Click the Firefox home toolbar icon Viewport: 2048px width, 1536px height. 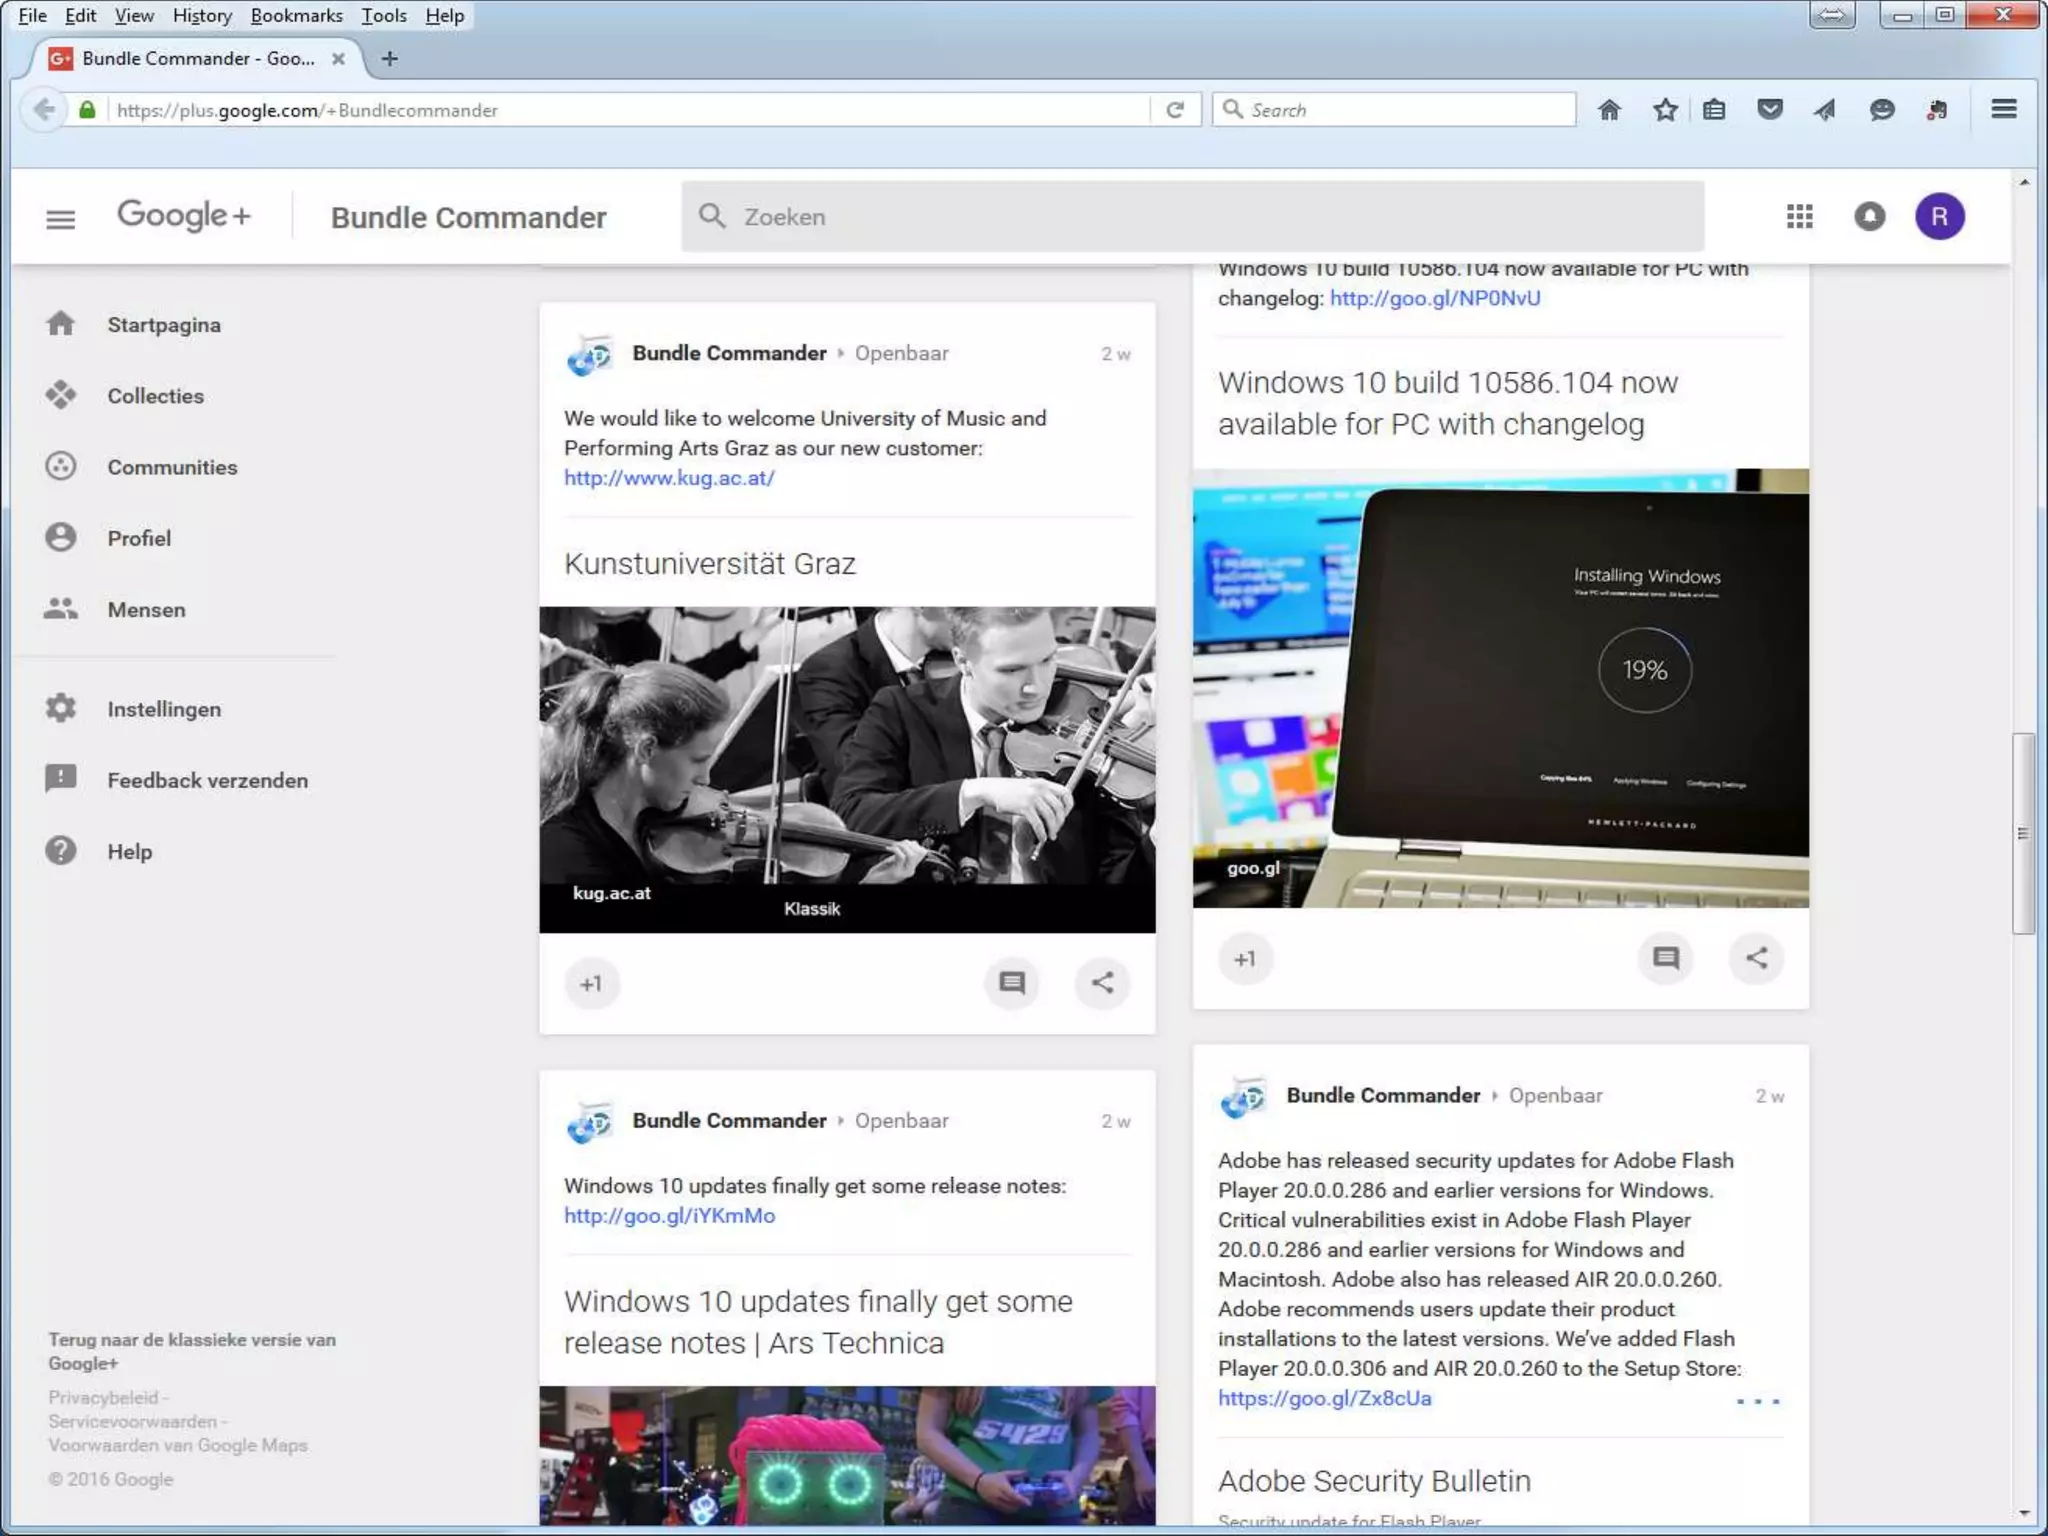1609,110
